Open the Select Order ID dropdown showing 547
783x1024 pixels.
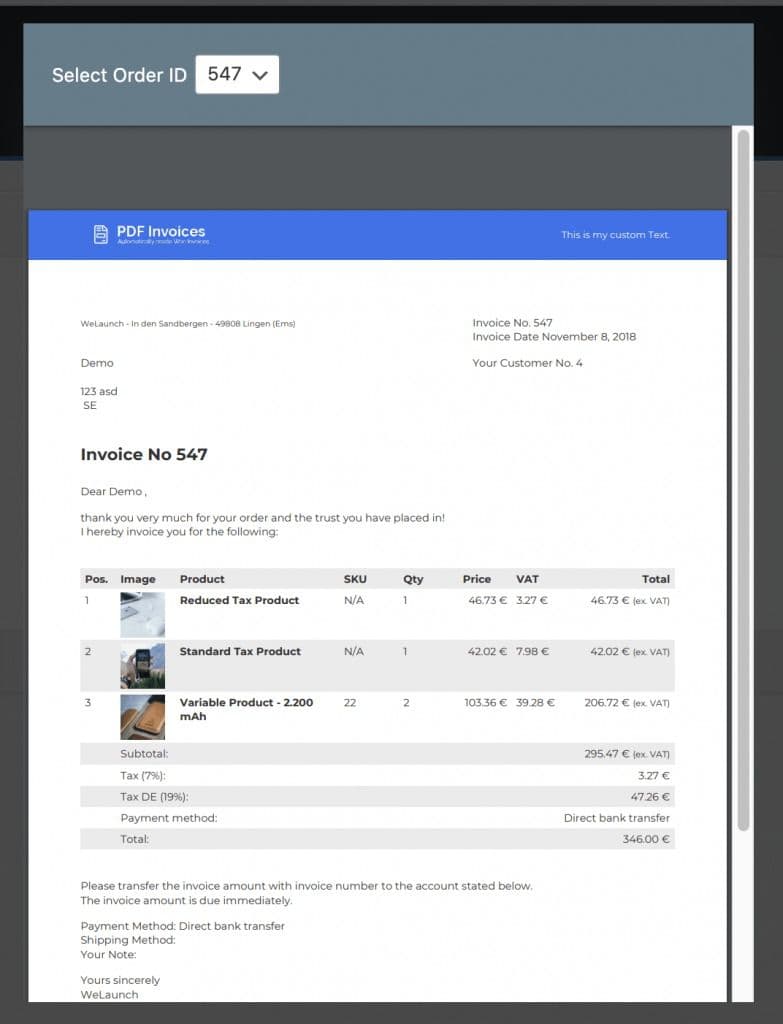[237, 74]
